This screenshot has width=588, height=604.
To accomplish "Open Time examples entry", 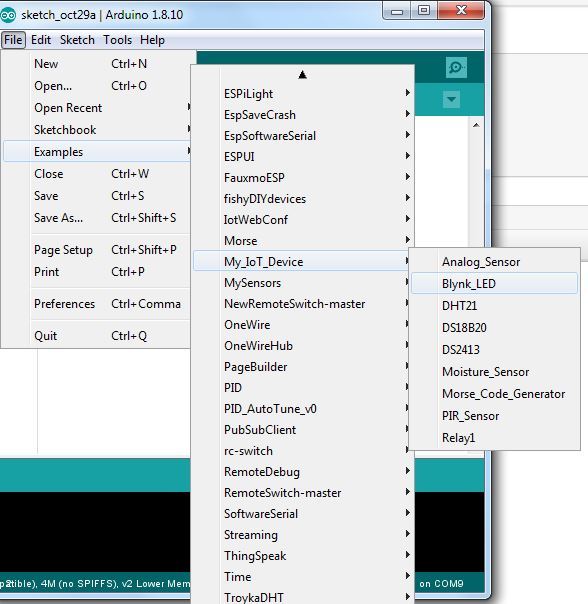I will [302, 577].
